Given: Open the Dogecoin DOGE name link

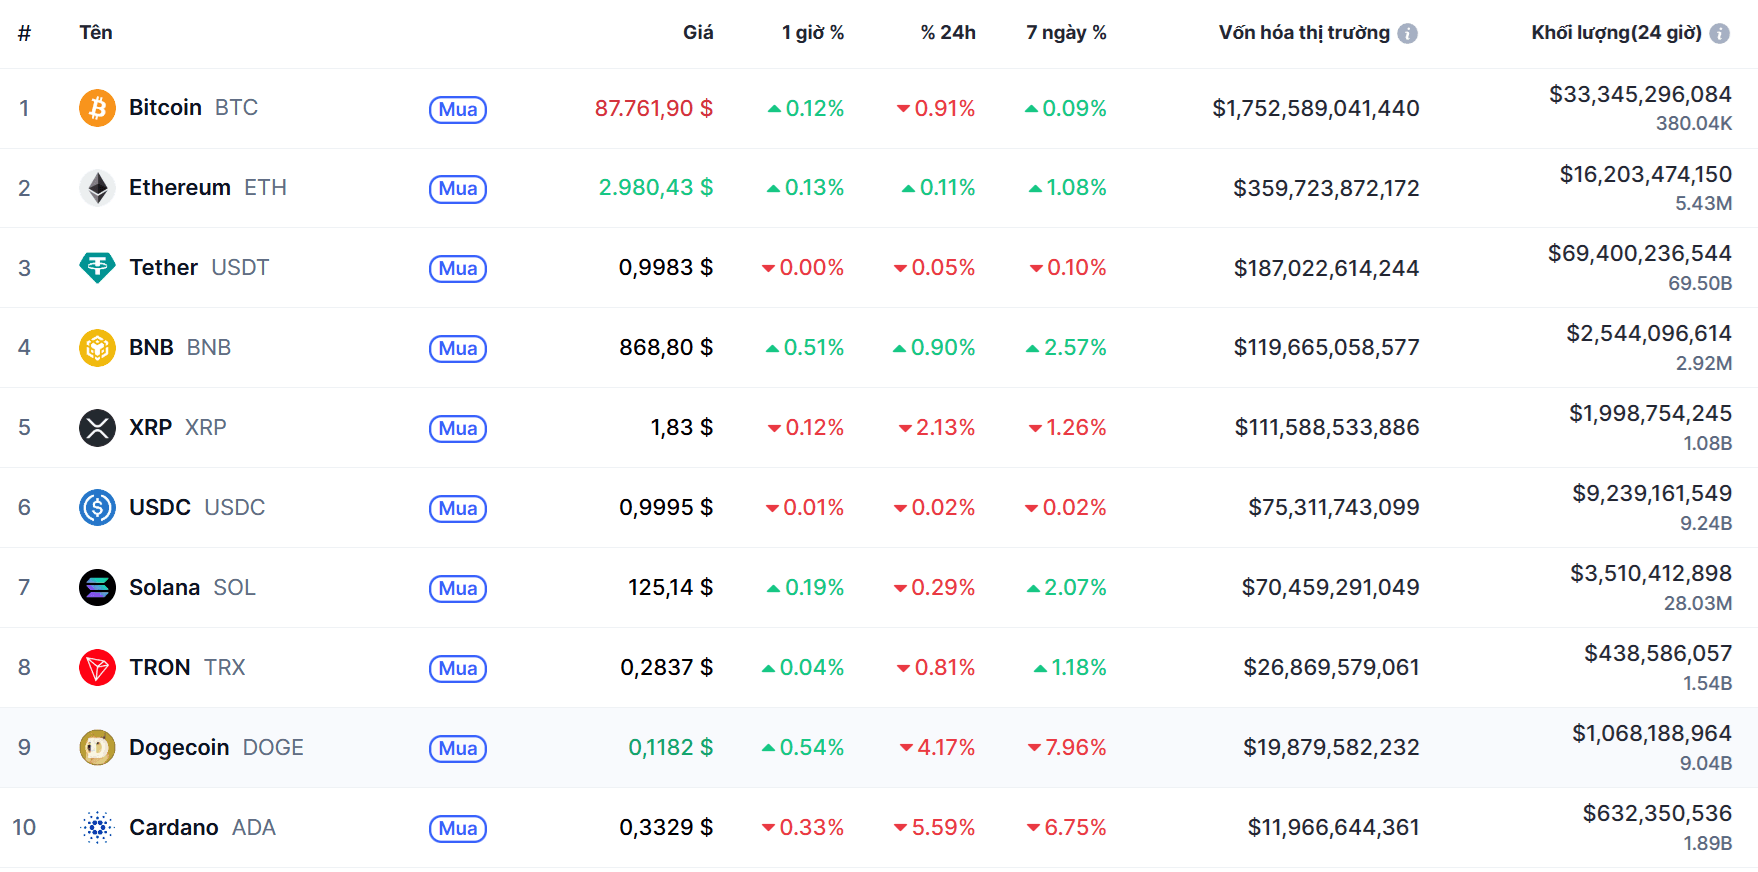Looking at the screenshot, I should pyautogui.click(x=216, y=748).
